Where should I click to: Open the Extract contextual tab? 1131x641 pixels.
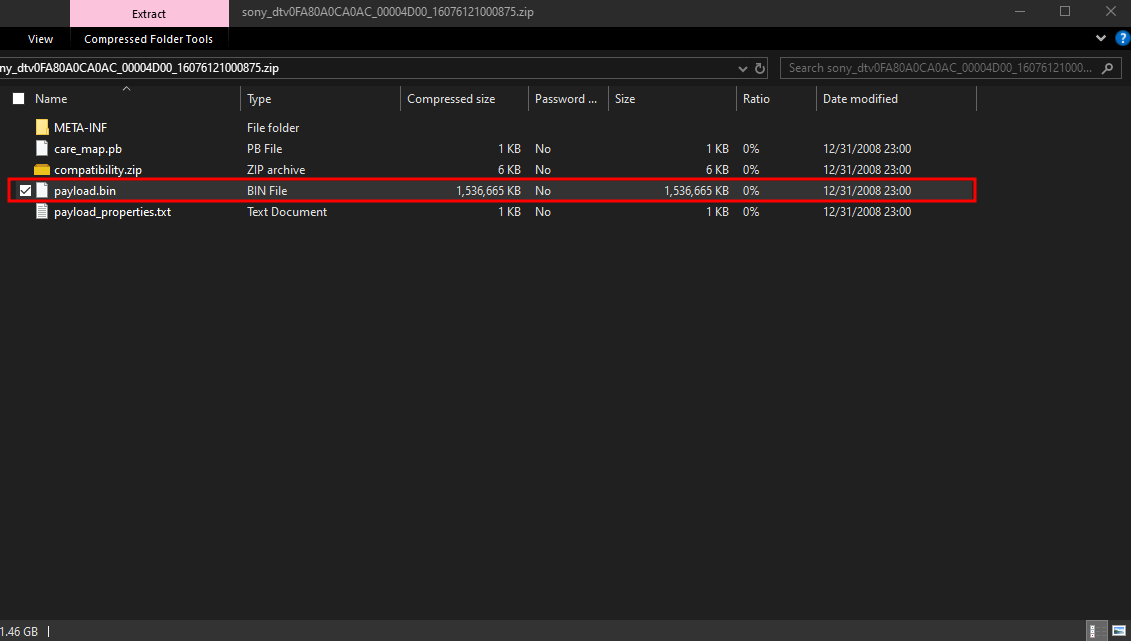(149, 14)
